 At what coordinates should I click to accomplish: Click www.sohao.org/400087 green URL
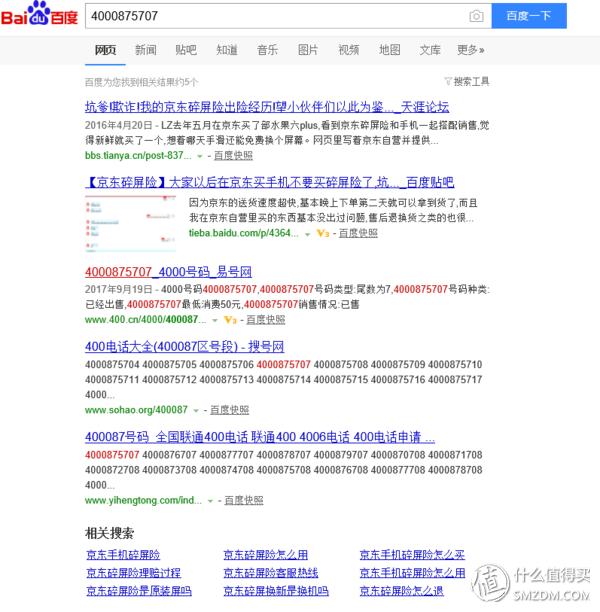[136, 410]
